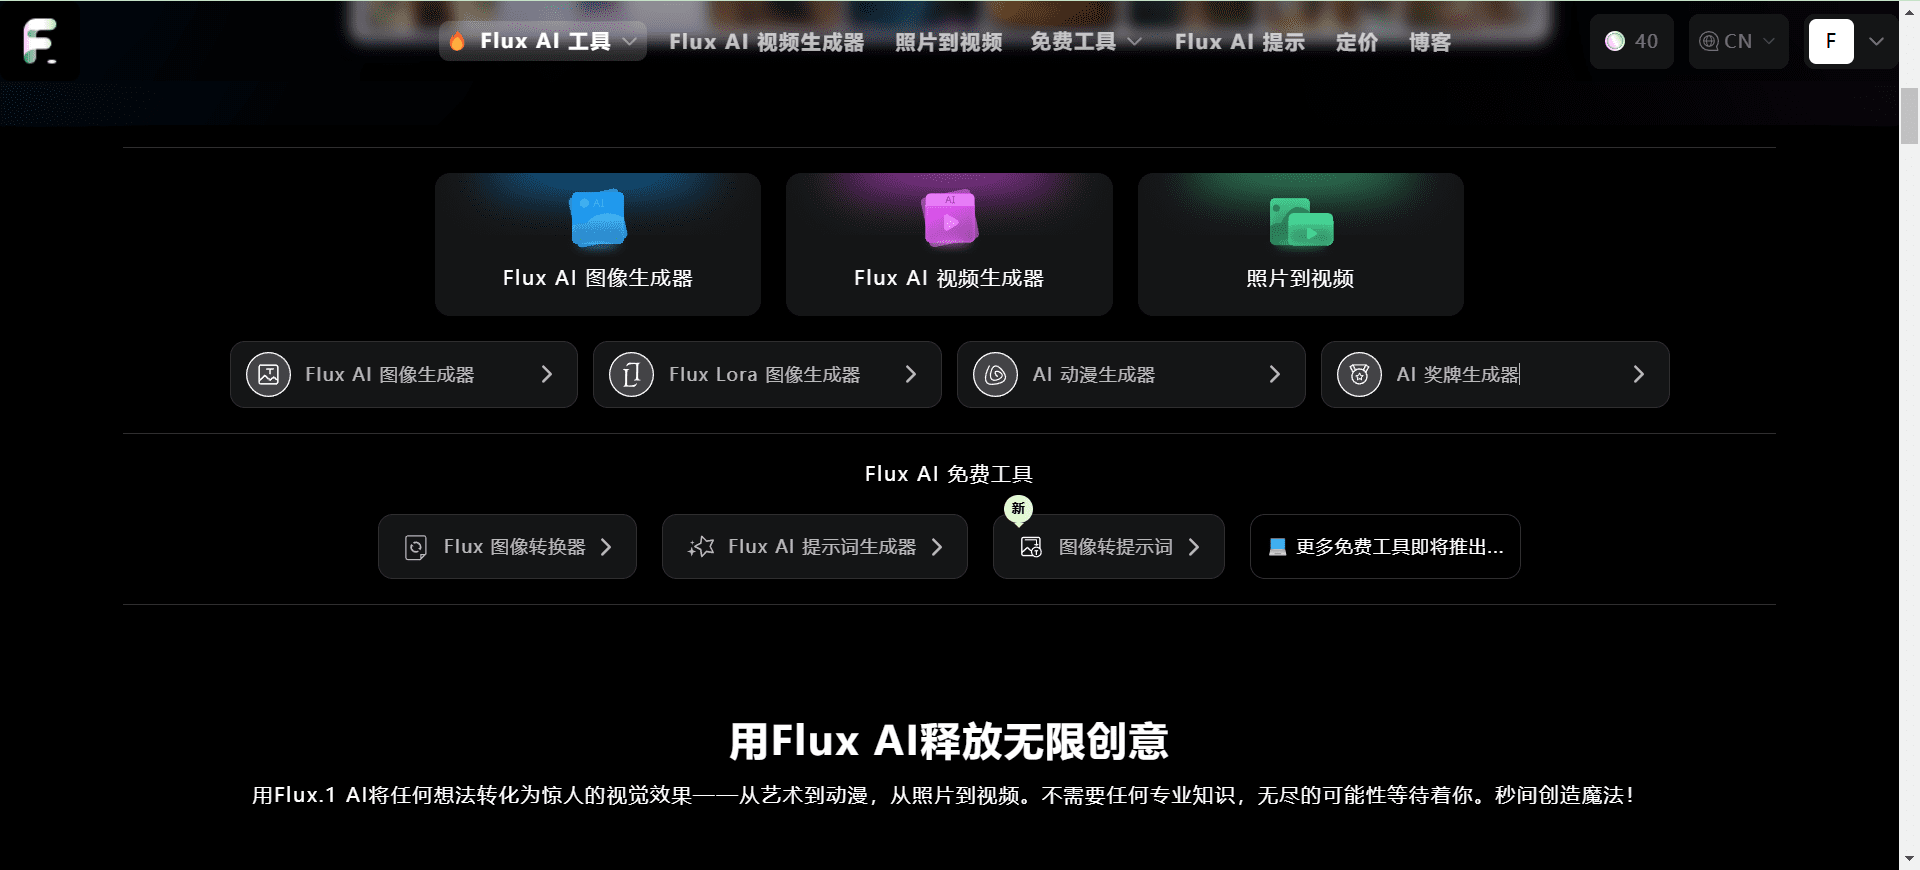
Task: Click the flame icon beside Flux AI 工具
Action: (x=457, y=41)
